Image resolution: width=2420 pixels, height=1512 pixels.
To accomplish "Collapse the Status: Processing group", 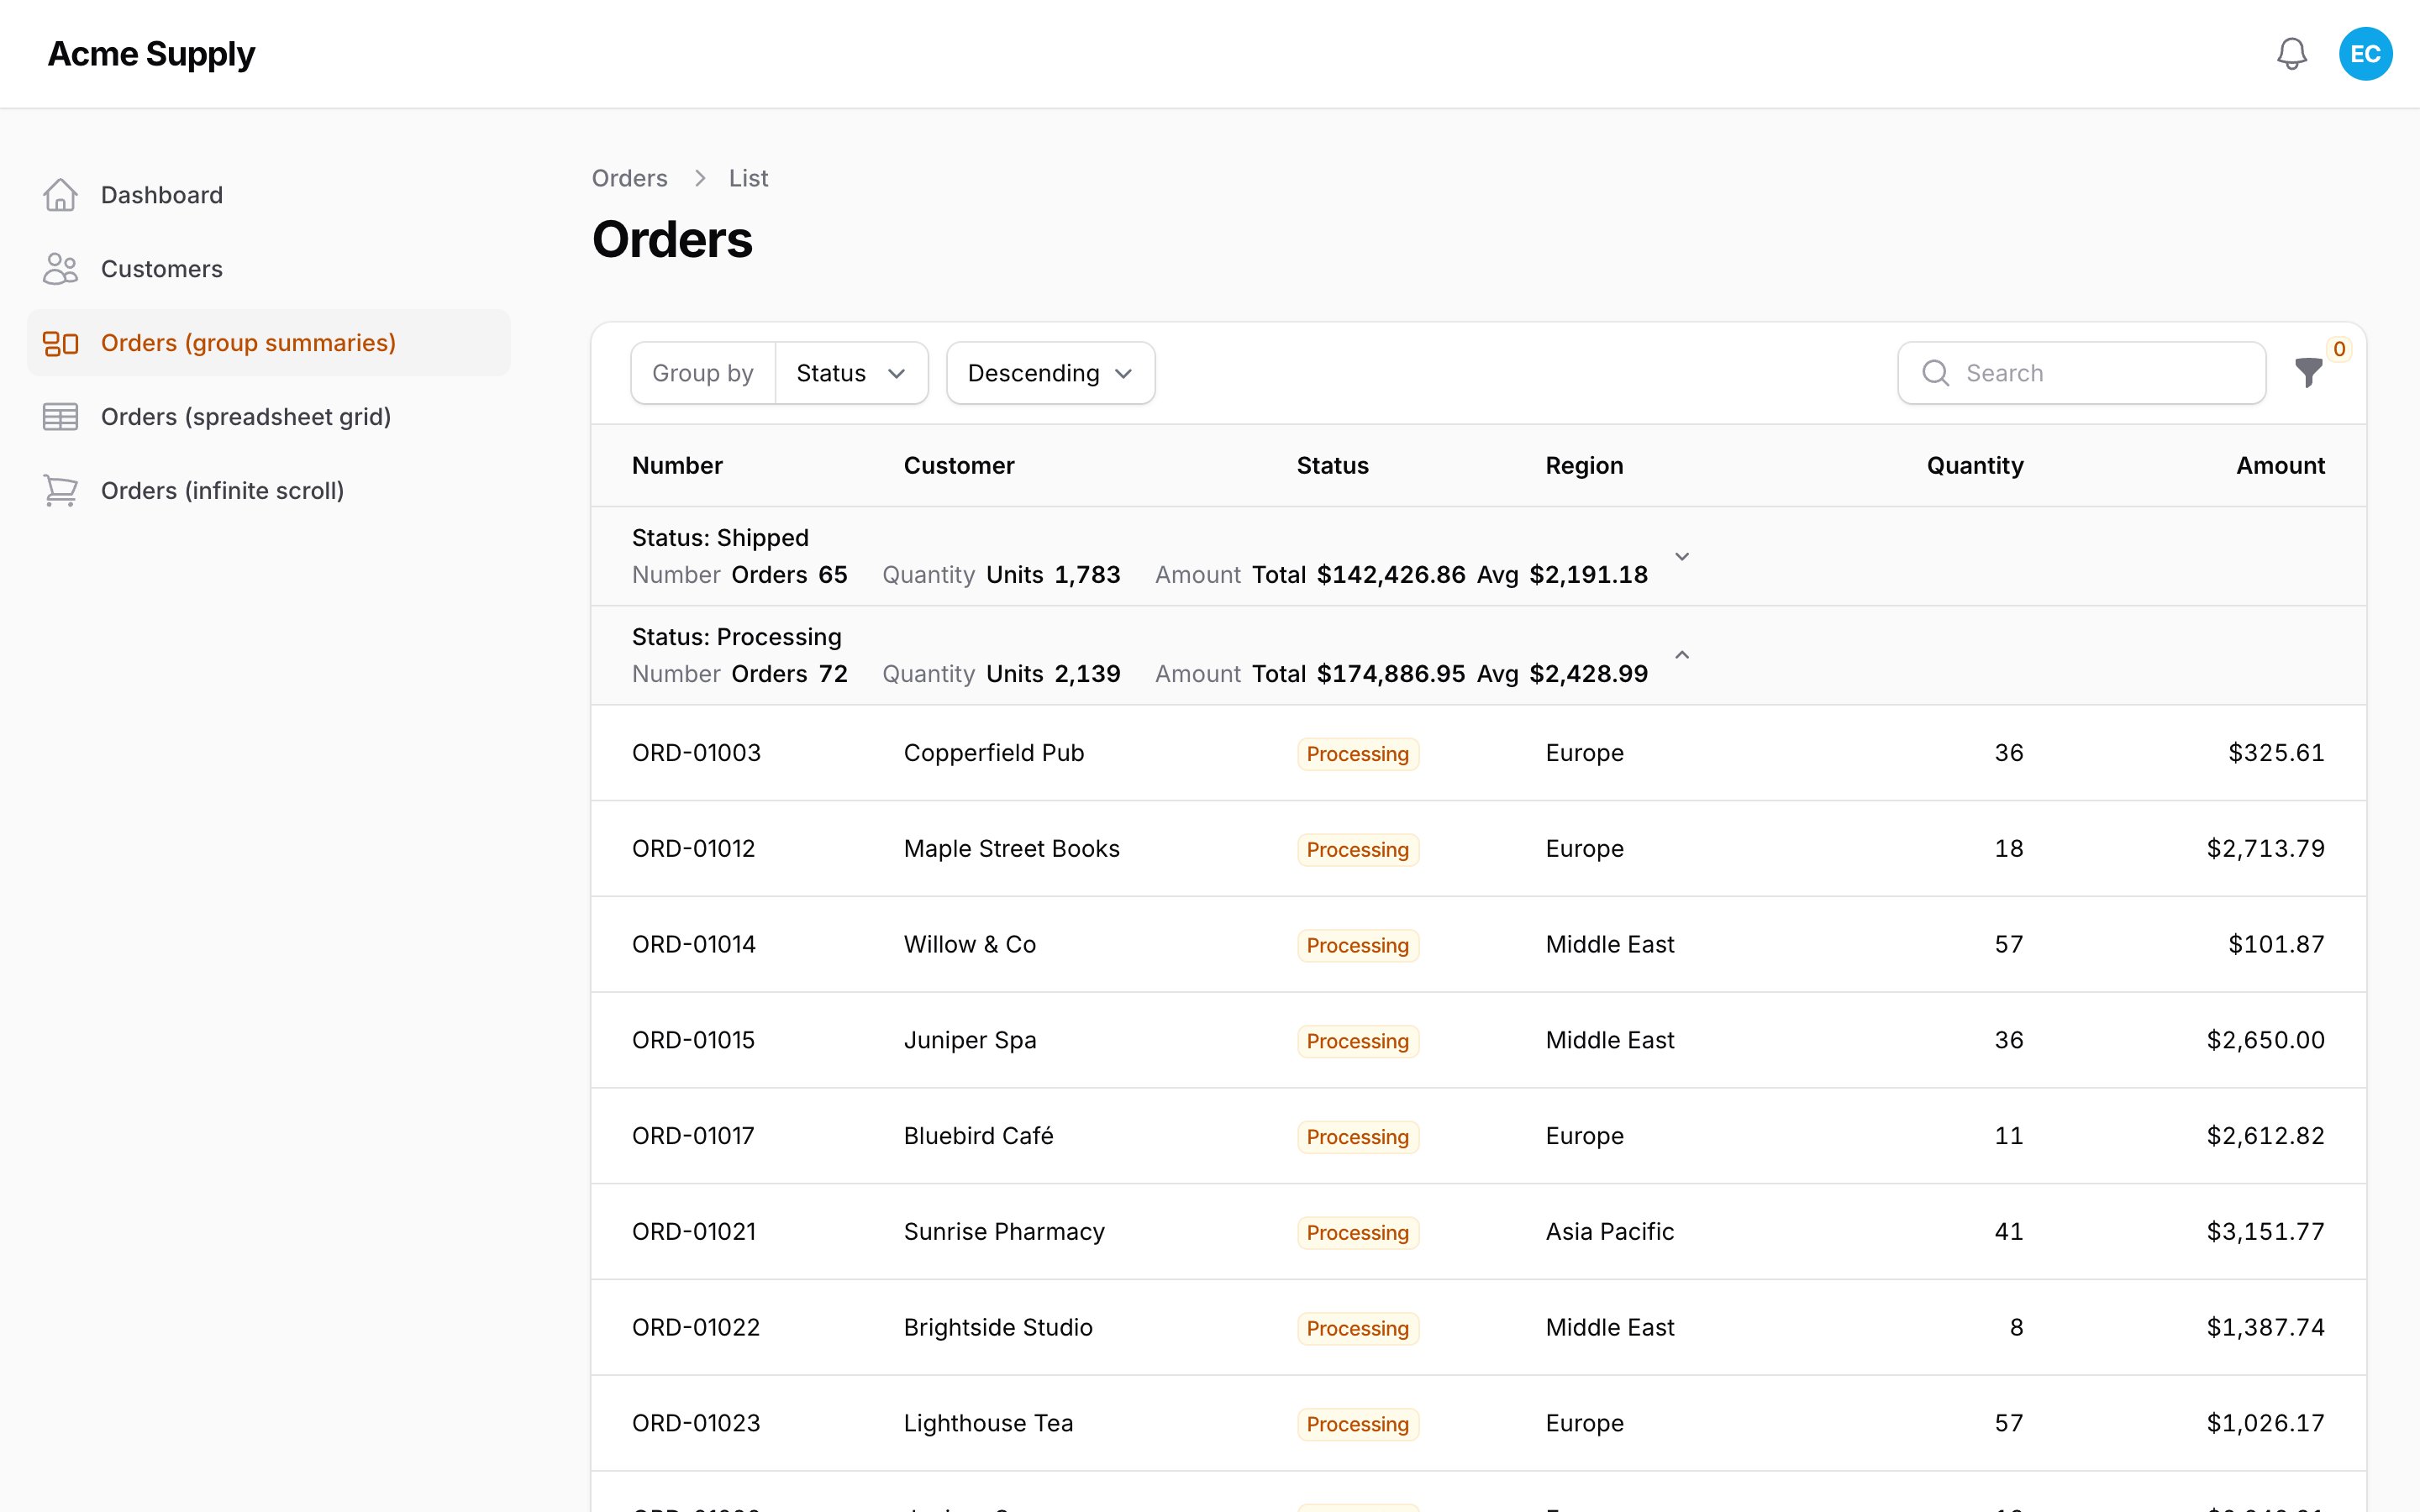I will pos(1682,655).
